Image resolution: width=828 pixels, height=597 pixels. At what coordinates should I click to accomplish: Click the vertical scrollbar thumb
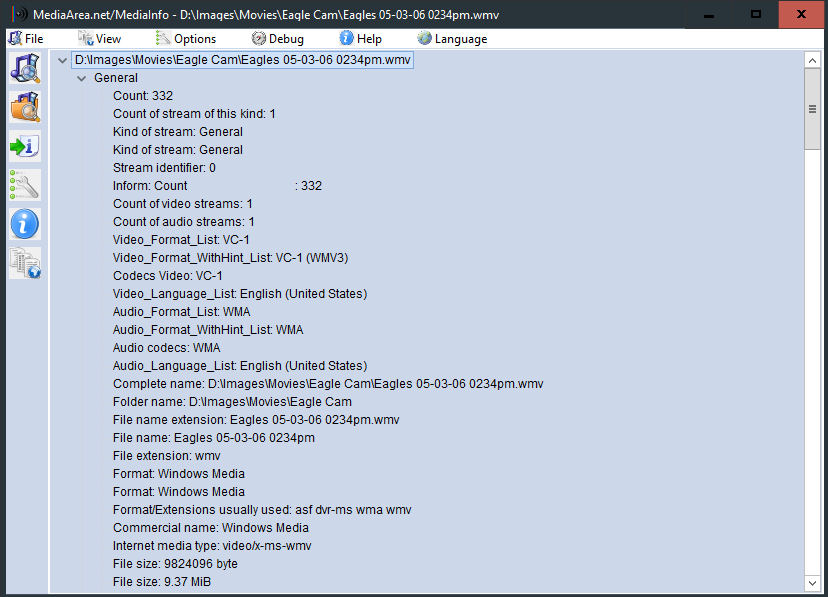(x=812, y=109)
